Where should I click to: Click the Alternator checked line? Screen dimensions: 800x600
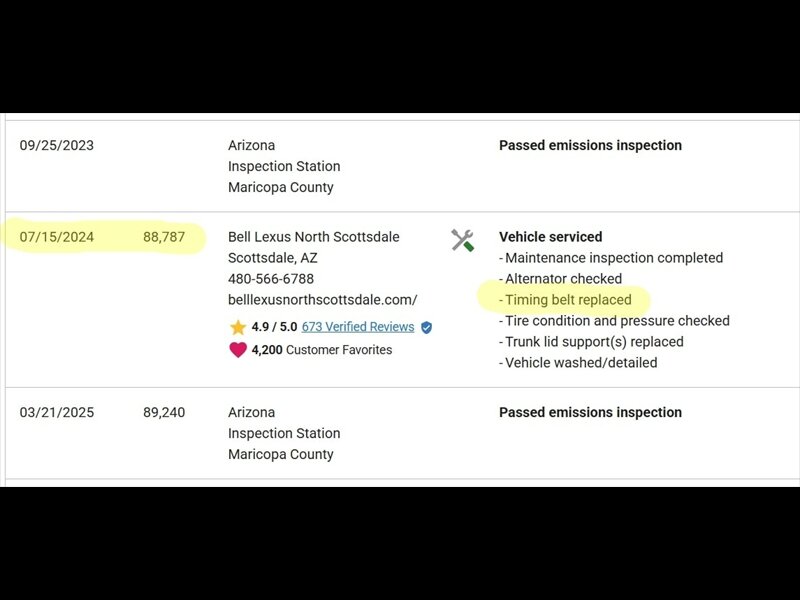[x=560, y=279]
